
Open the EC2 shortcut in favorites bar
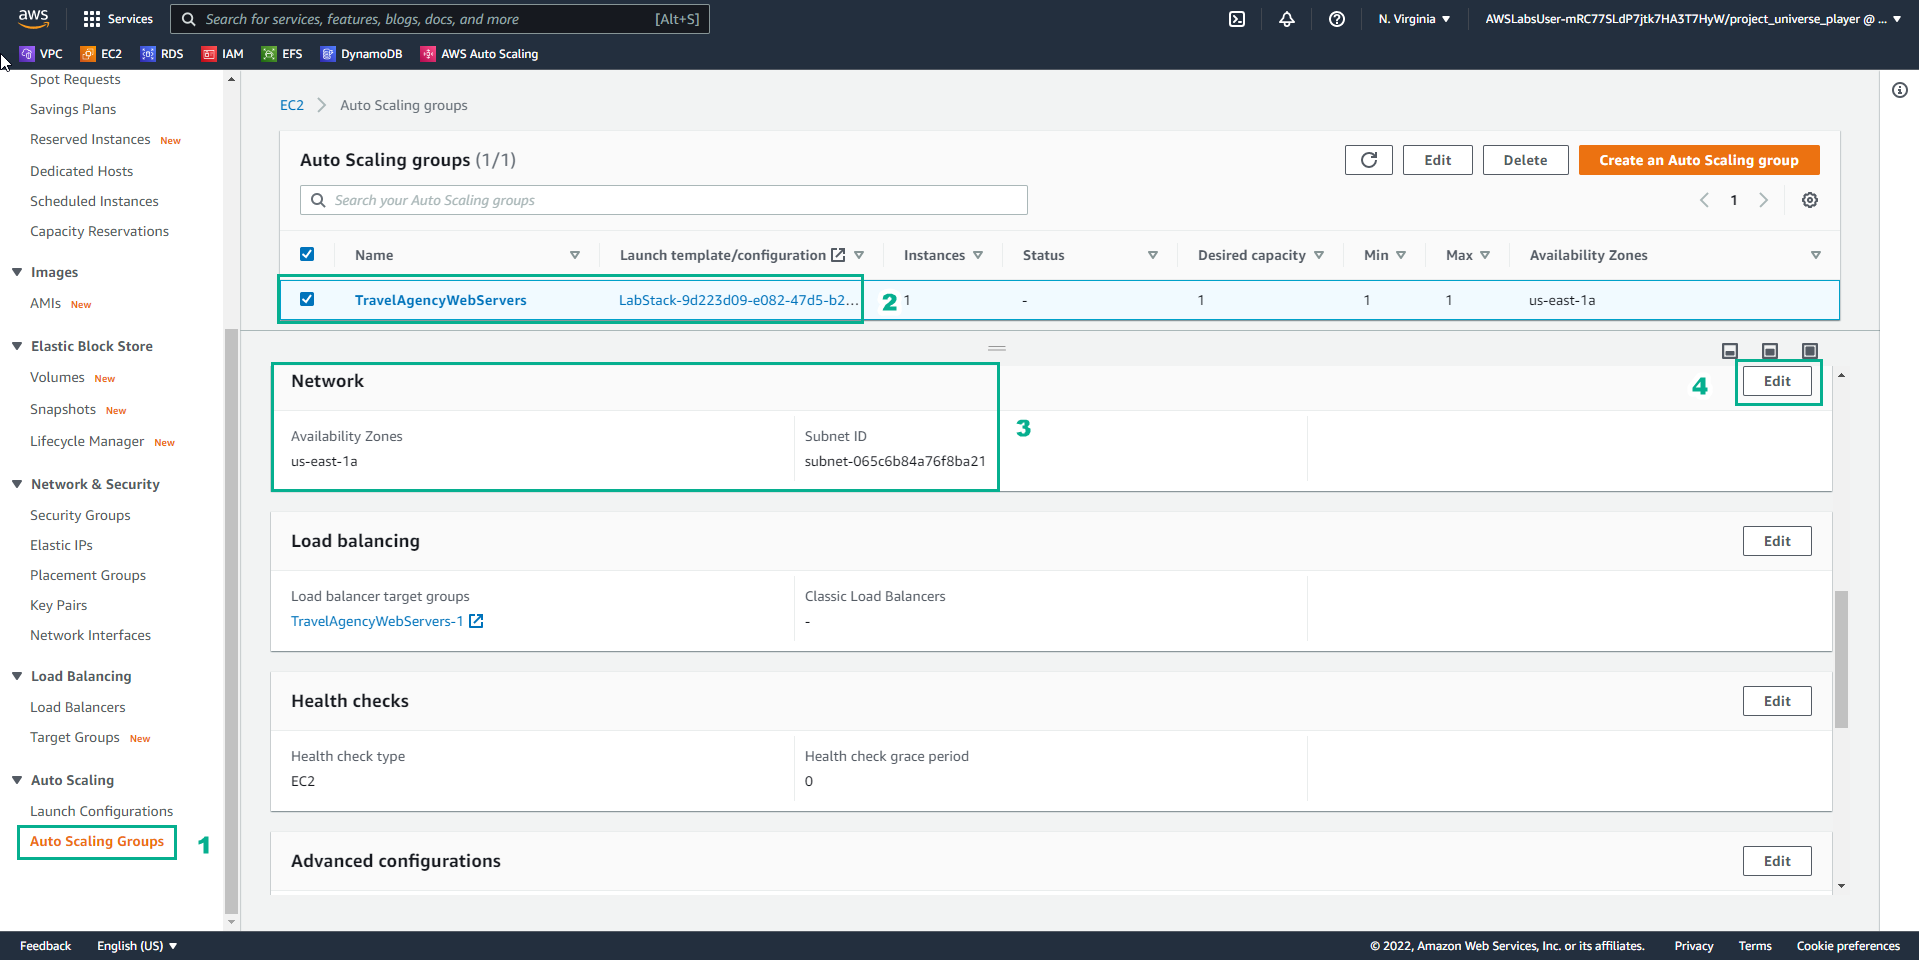tap(102, 54)
